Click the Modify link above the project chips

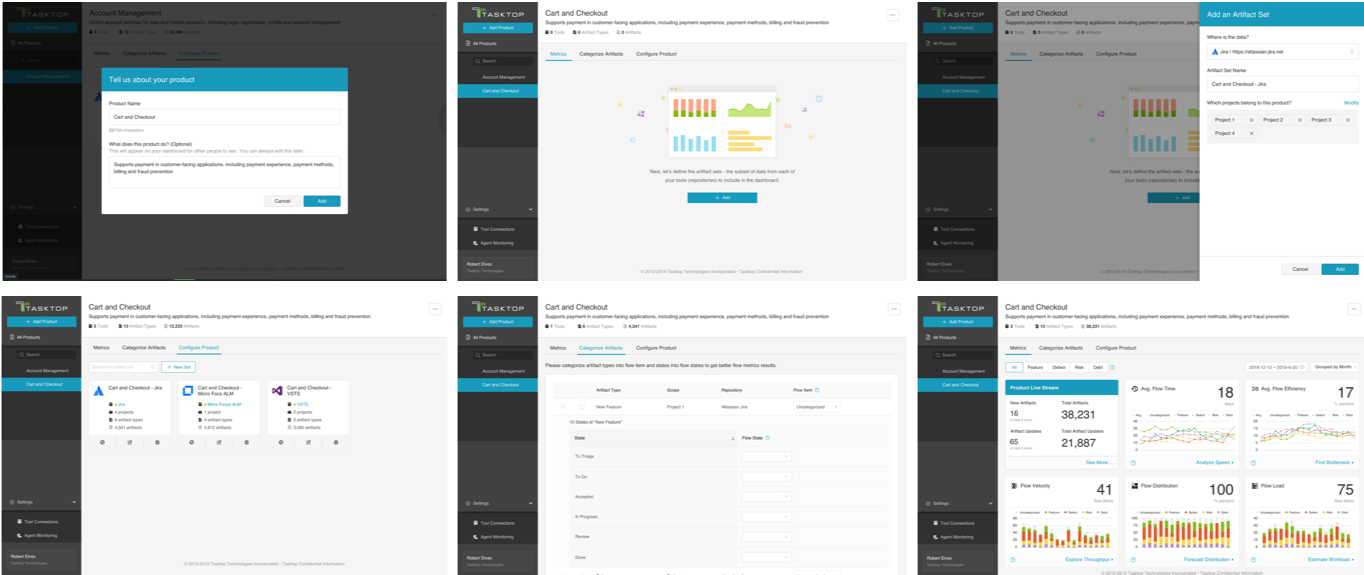(x=1351, y=103)
